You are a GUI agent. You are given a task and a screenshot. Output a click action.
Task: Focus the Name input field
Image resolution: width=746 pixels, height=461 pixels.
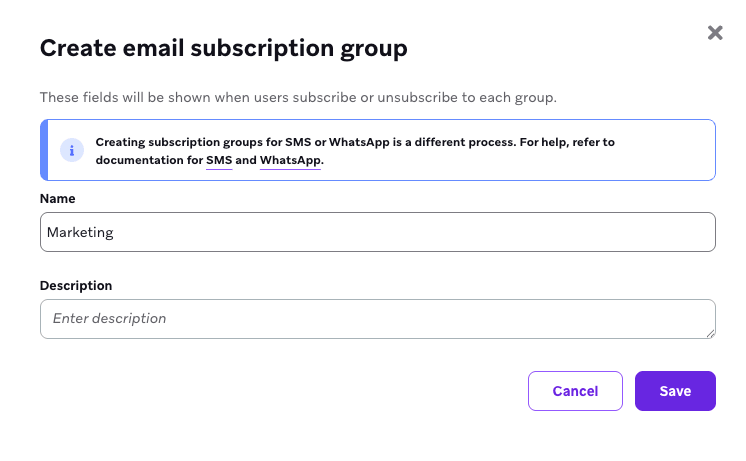(x=378, y=232)
